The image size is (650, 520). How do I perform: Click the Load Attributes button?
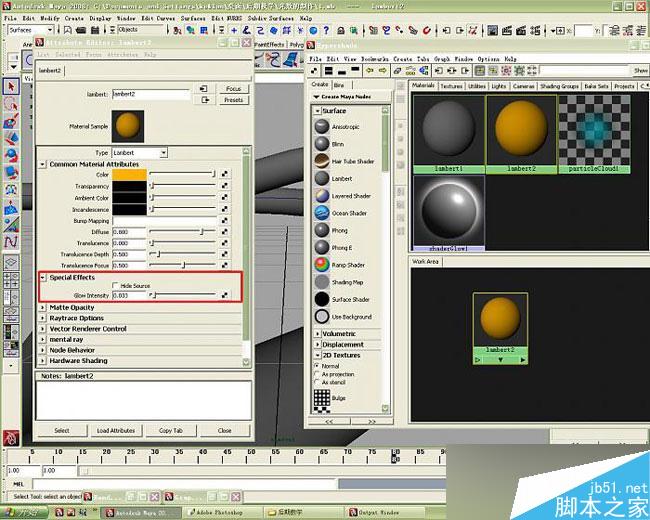click(116, 430)
